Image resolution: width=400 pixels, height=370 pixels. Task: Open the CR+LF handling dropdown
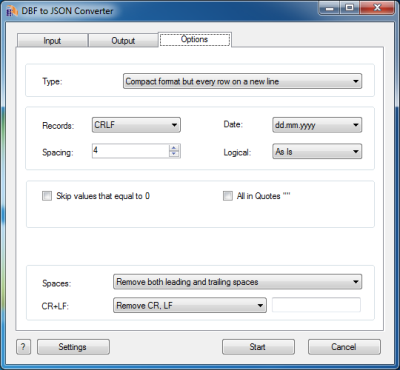point(190,305)
